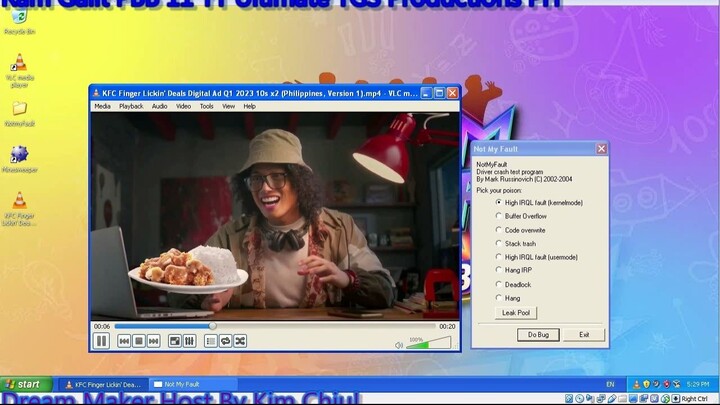Open the Playback menu in VLC
Viewport: 720px width, 405px height.
coord(131,106)
